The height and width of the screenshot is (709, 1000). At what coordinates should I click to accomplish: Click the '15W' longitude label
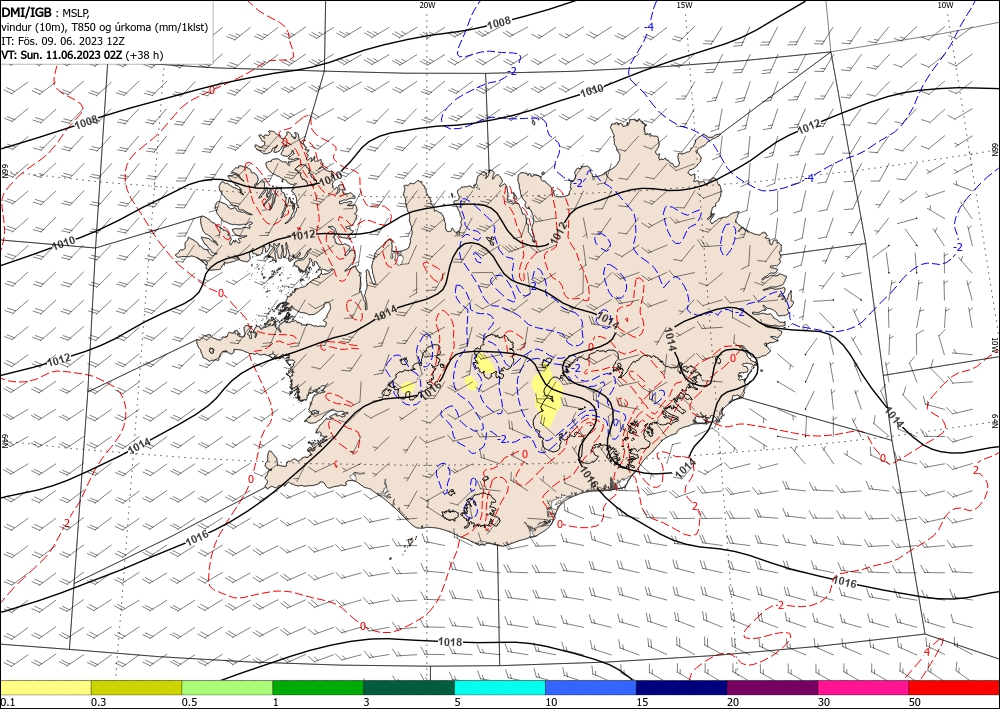684,5
